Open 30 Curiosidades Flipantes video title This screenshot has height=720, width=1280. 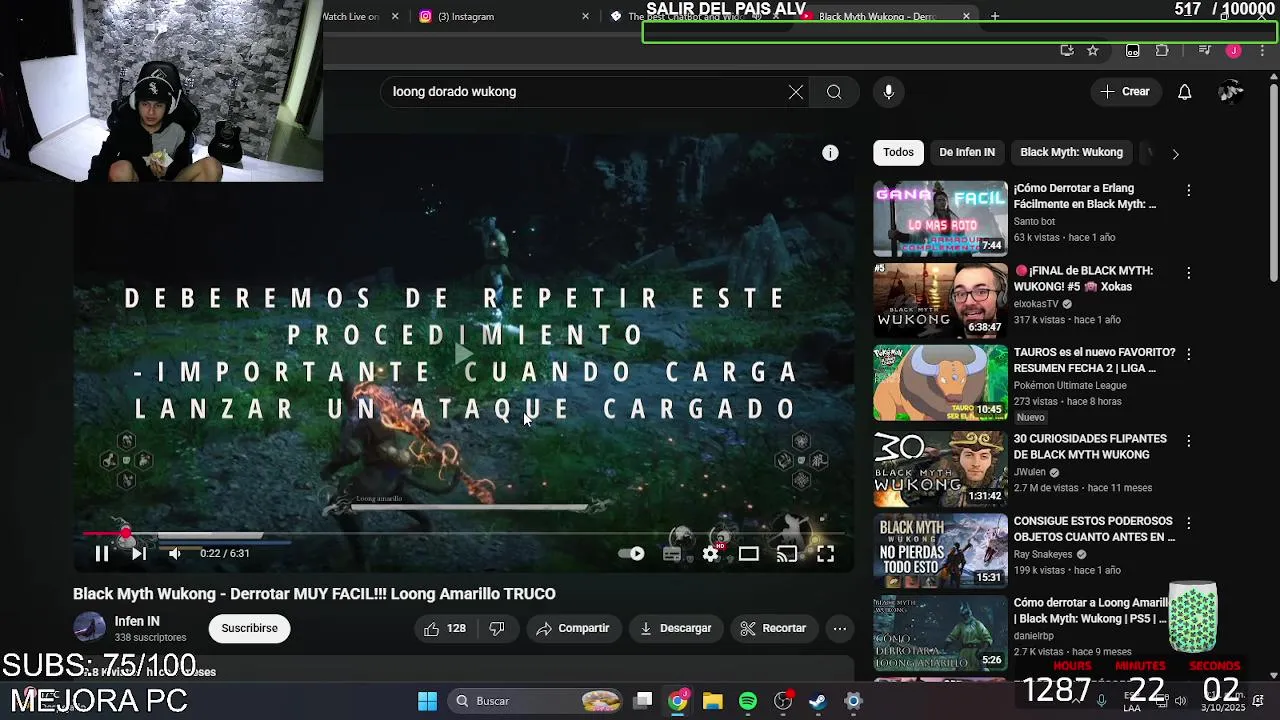click(x=1090, y=446)
